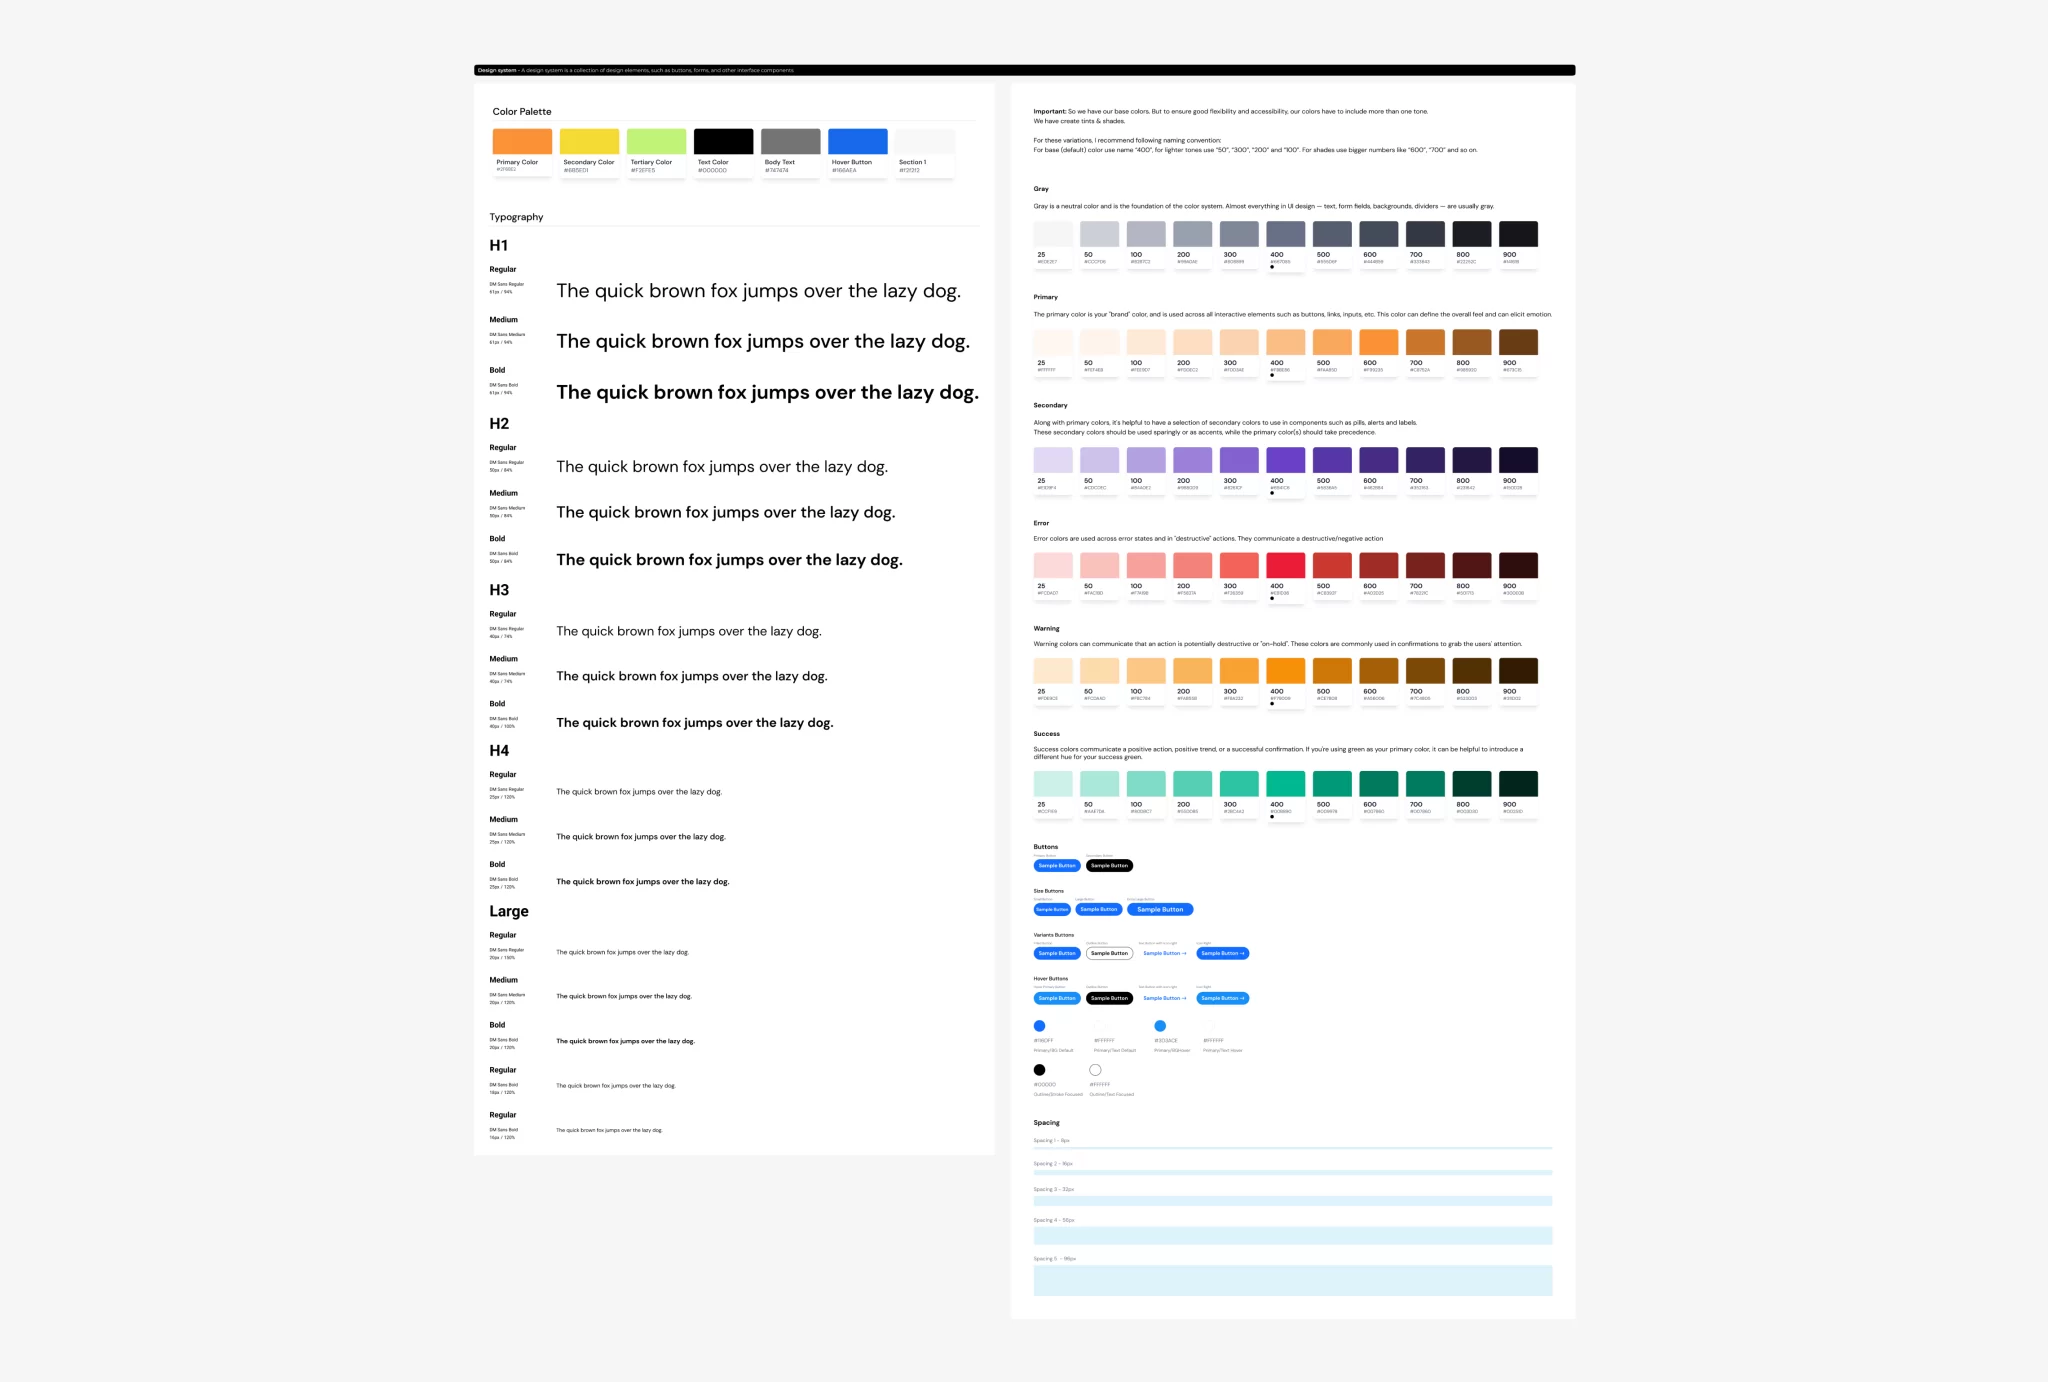Image resolution: width=2048 pixels, height=1382 pixels.
Task: Pick the Gray 50 swatch
Action: pos(1099,234)
